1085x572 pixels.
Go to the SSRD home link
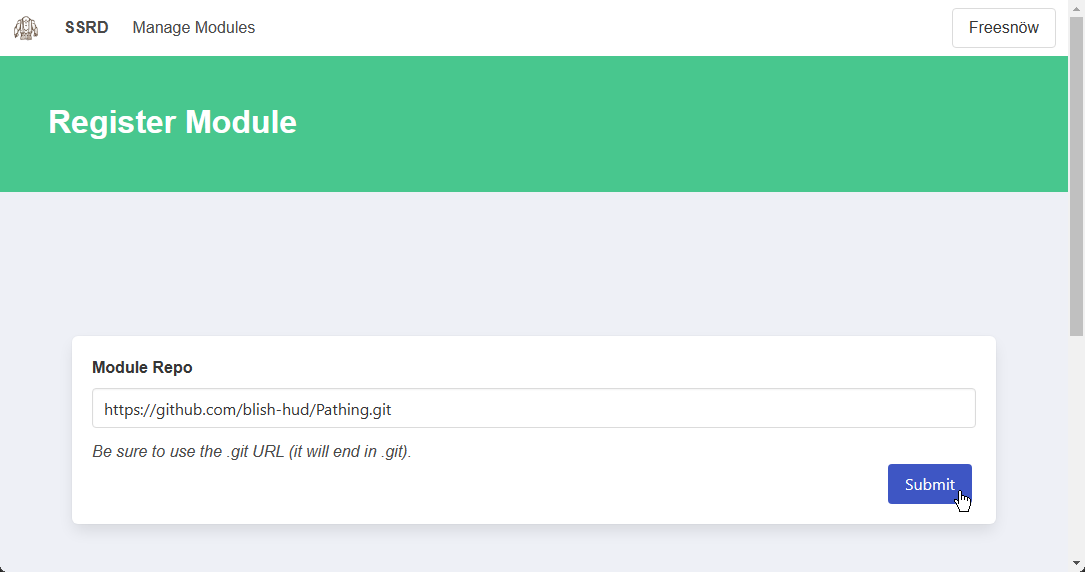[x=86, y=28]
